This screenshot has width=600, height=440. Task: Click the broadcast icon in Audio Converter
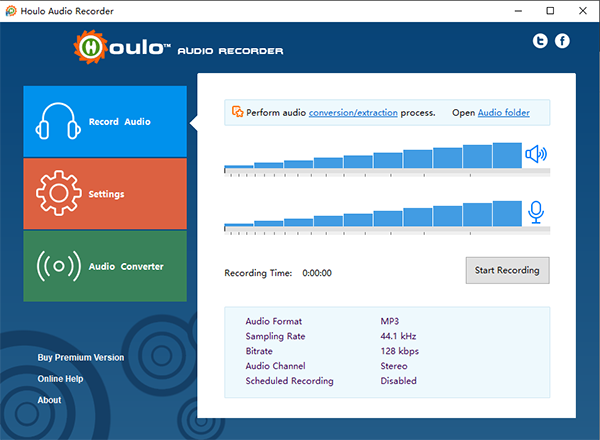59,266
